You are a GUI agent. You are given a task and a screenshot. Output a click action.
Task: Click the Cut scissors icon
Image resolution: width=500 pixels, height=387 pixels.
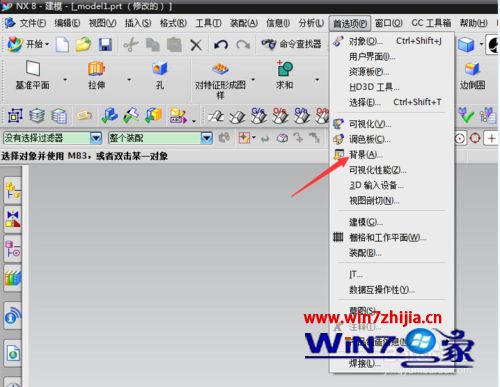(130, 44)
